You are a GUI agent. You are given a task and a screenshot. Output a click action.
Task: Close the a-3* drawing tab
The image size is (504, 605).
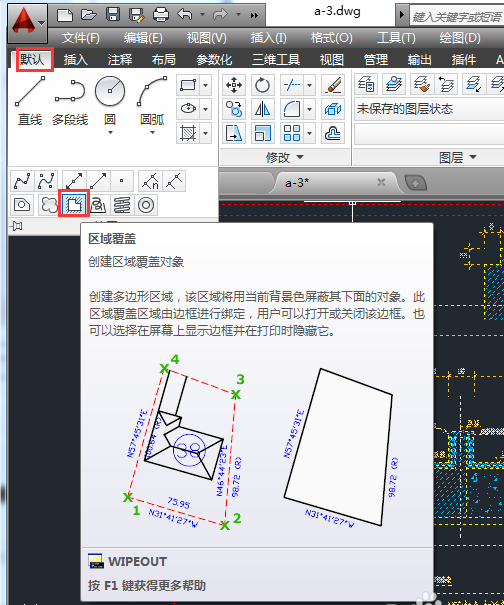pos(381,182)
